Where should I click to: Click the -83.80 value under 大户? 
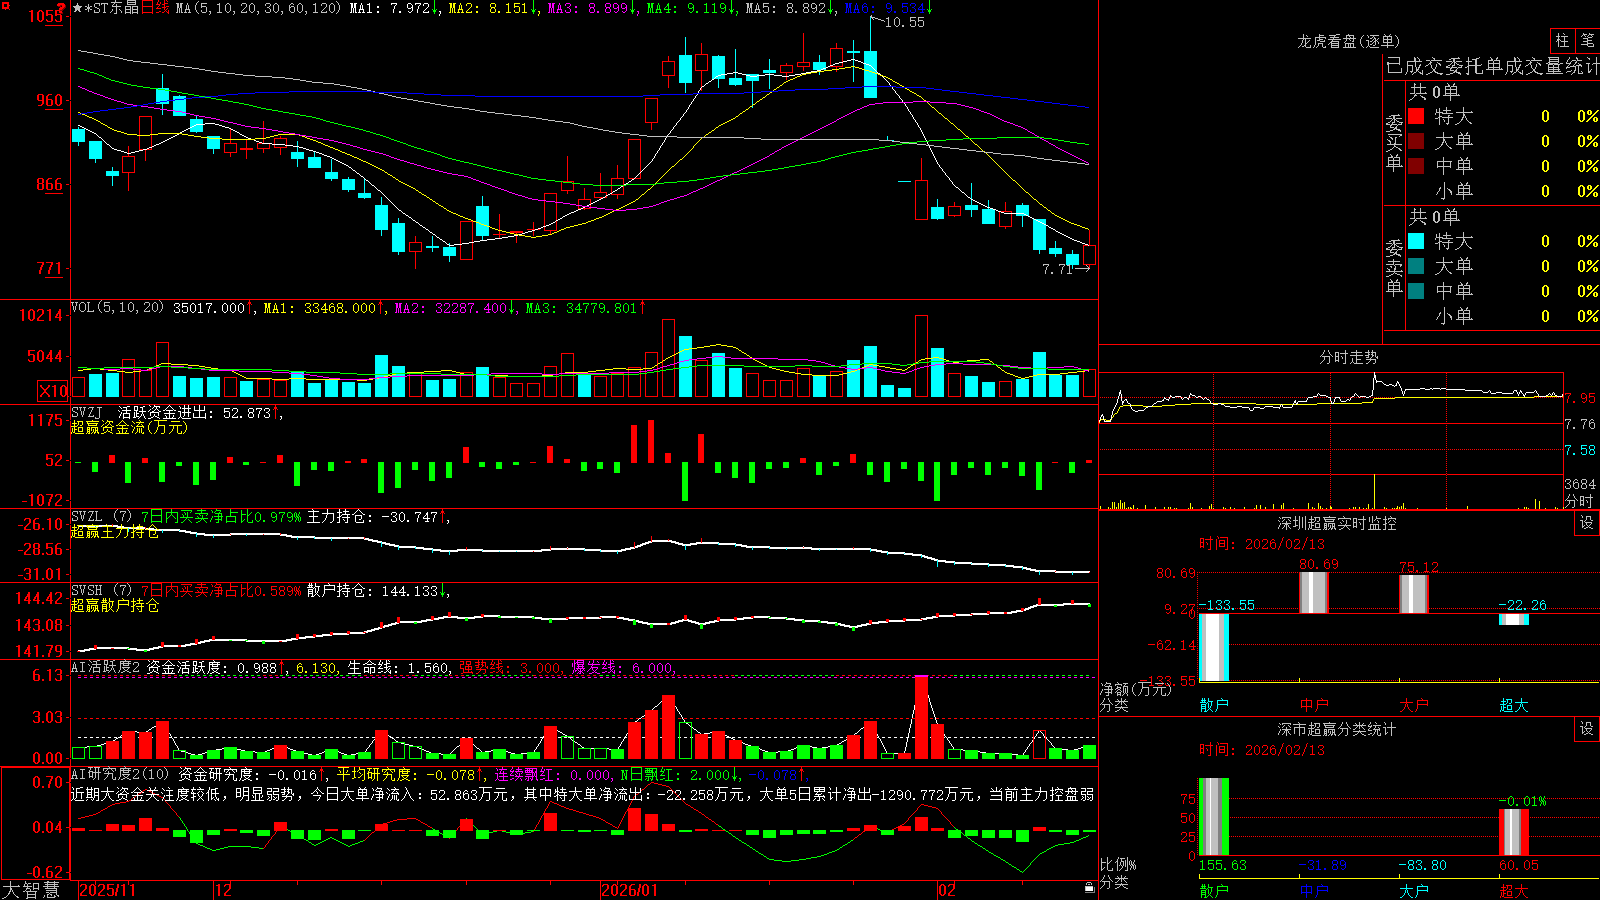tap(1423, 865)
